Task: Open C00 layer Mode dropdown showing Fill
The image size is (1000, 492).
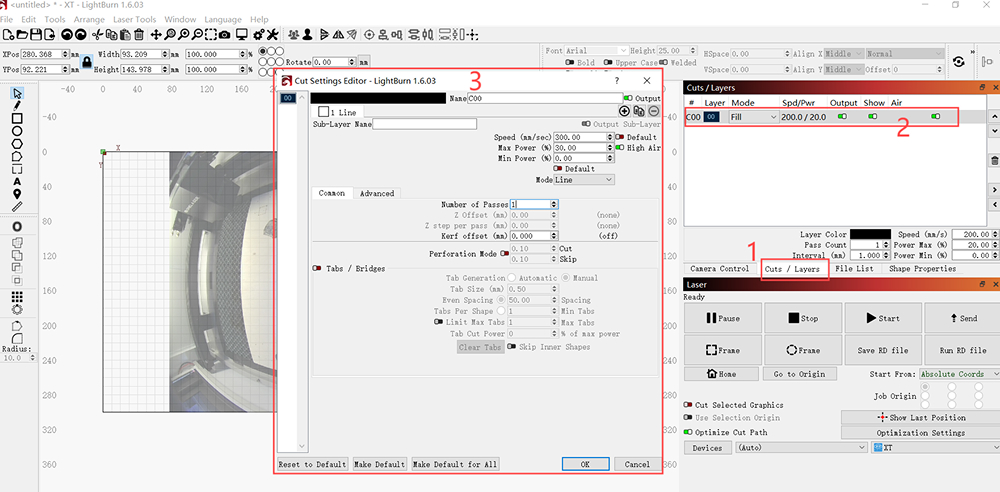Action: 754,117
